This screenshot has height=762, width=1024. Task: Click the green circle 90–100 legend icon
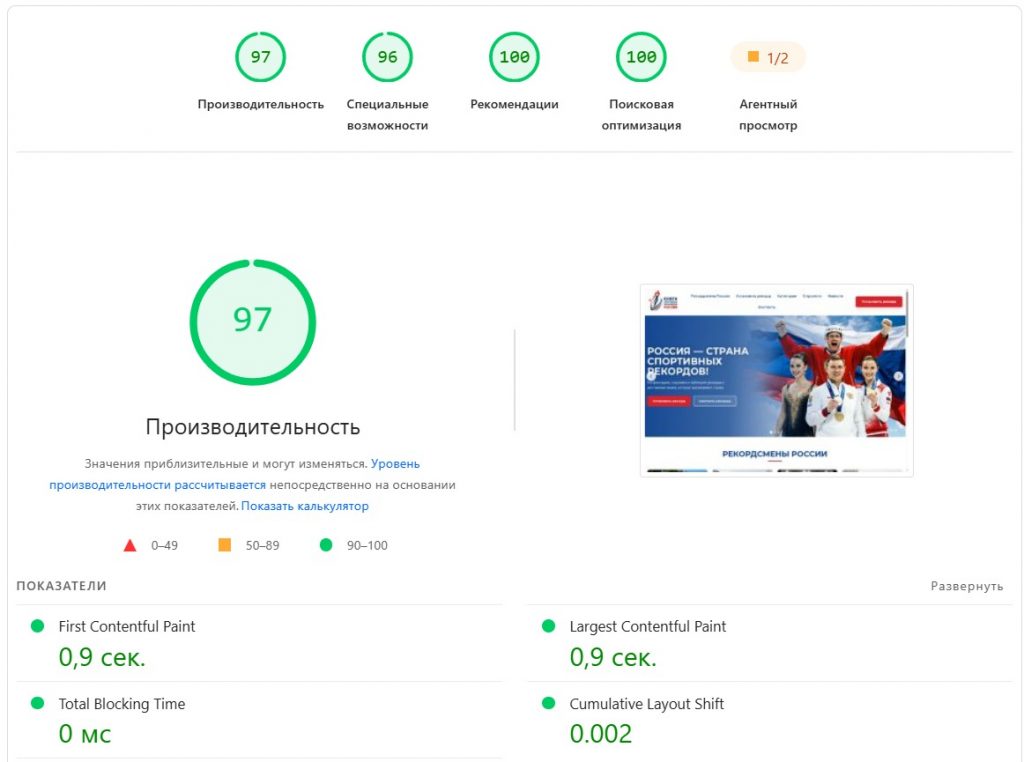point(326,545)
